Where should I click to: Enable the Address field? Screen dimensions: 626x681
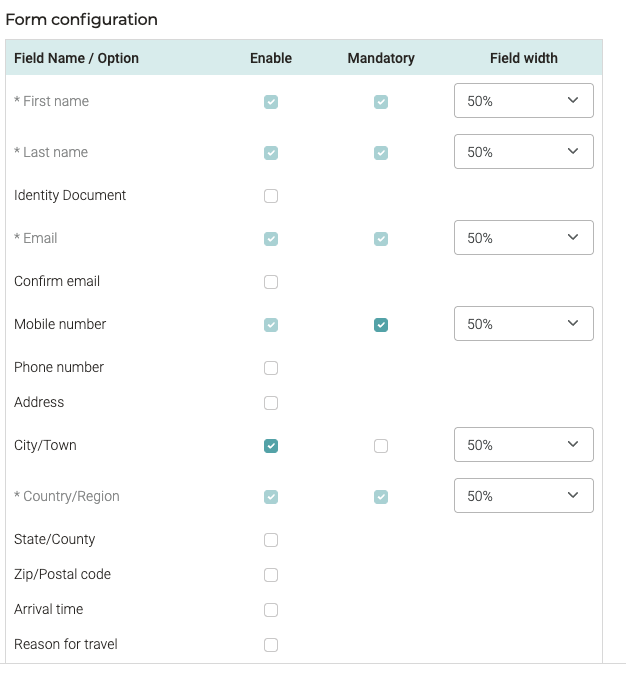tap(271, 403)
